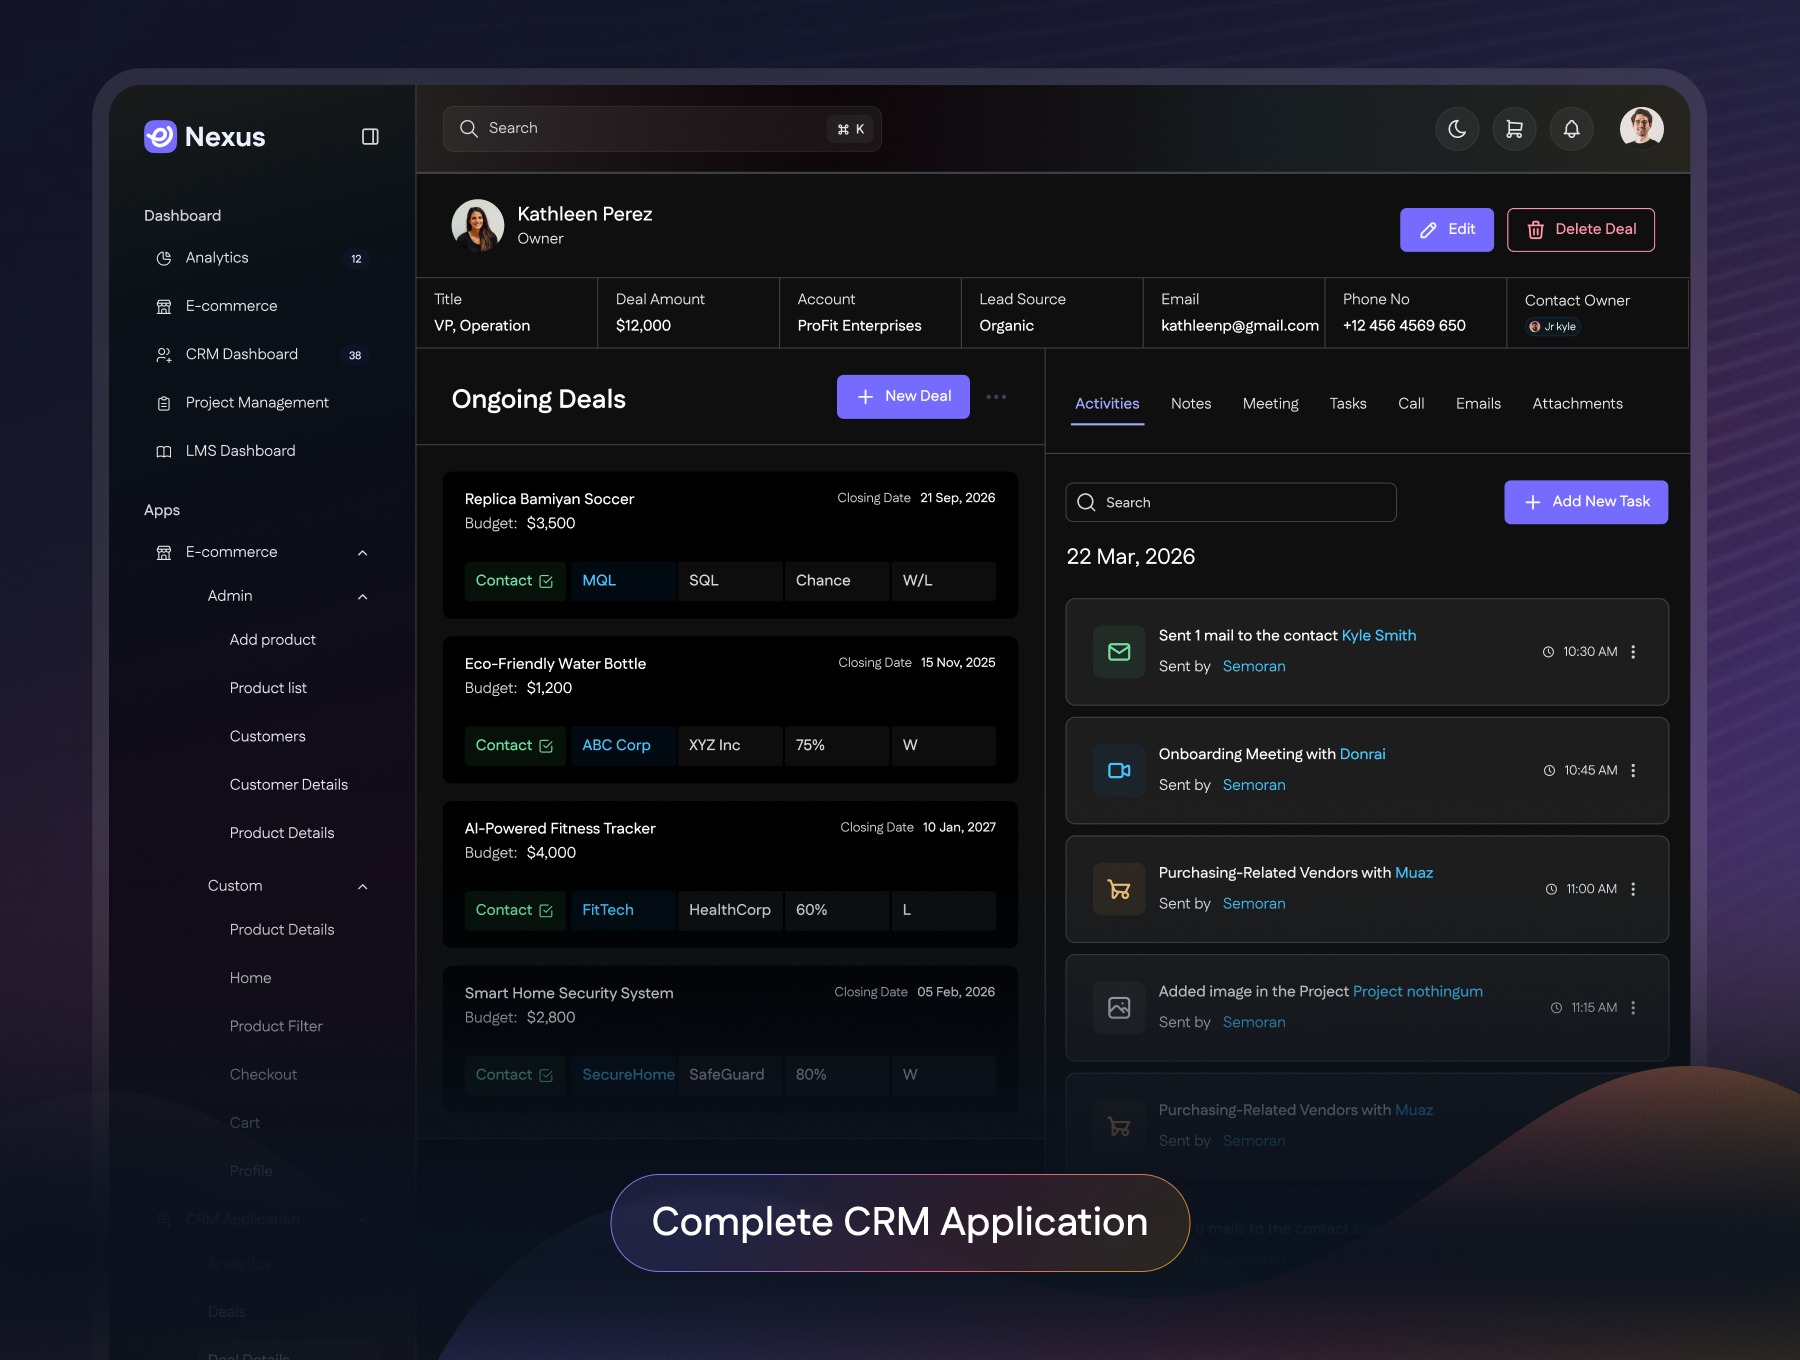This screenshot has height=1360, width=1800.
Task: Click the Nexus logo icon
Action: 160,137
